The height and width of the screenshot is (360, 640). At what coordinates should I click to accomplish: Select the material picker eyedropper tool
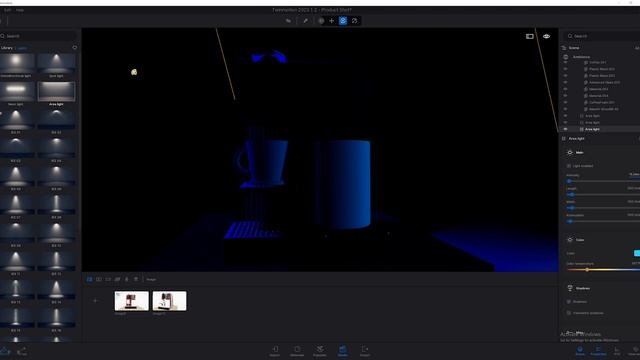[x=305, y=21]
